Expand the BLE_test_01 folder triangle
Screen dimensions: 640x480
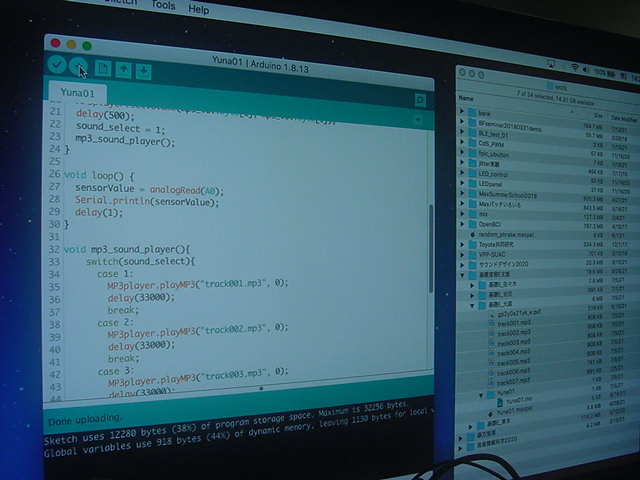pos(462,131)
